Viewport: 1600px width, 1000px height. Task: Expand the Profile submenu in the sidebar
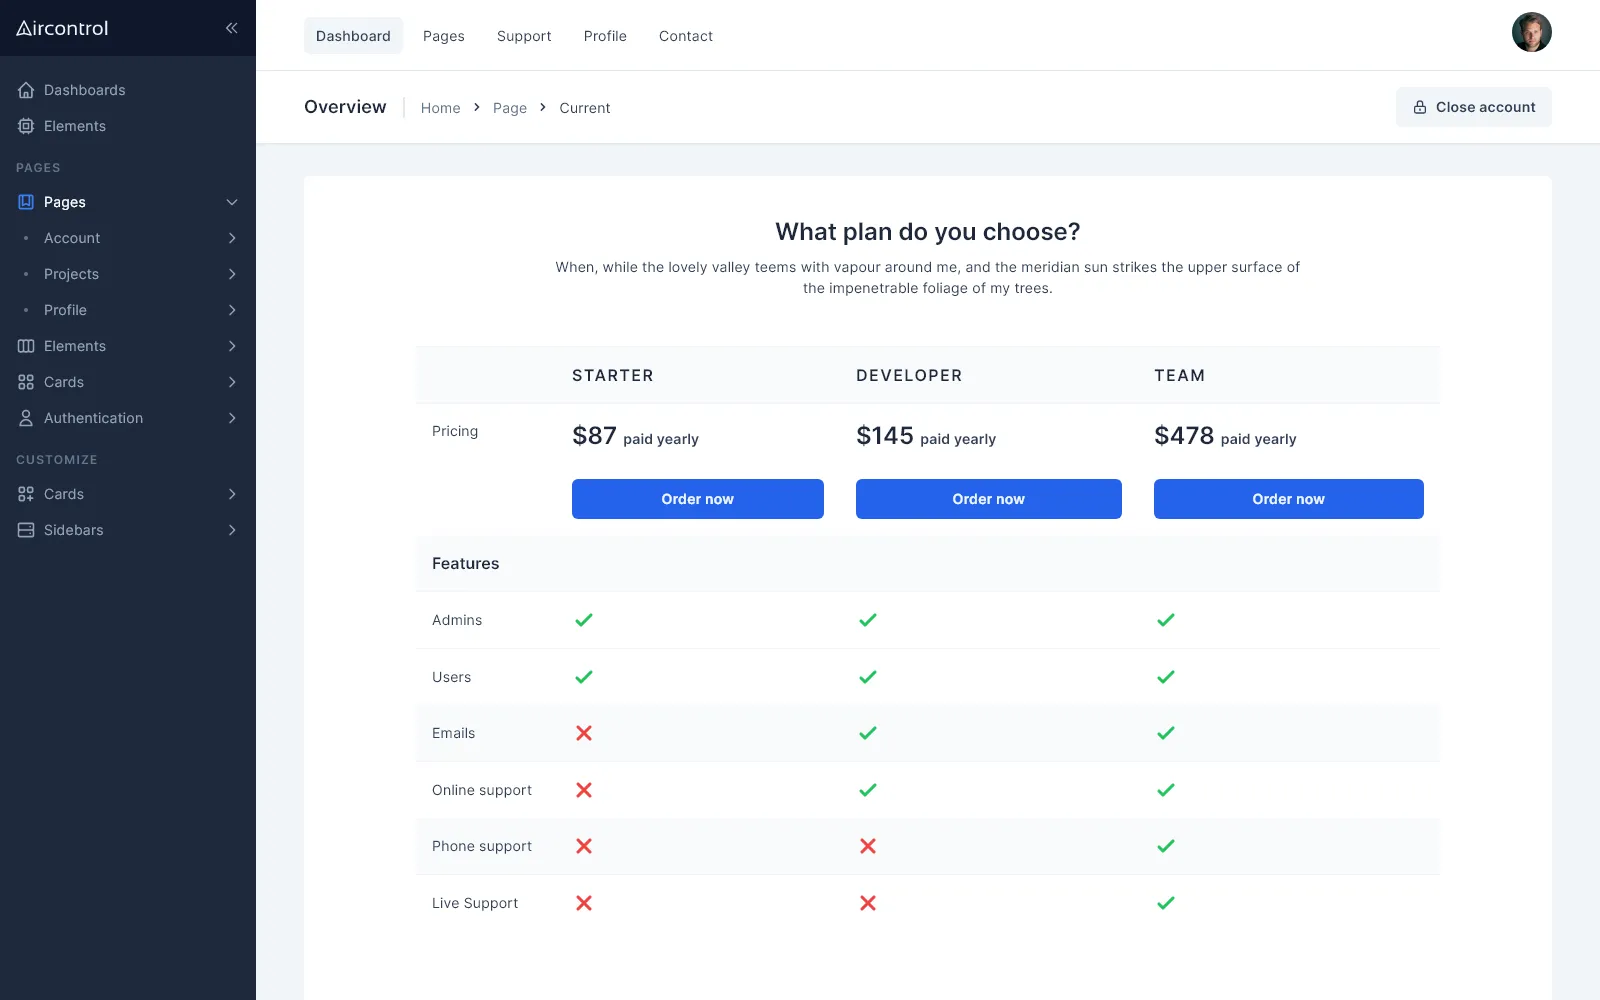[x=232, y=310]
